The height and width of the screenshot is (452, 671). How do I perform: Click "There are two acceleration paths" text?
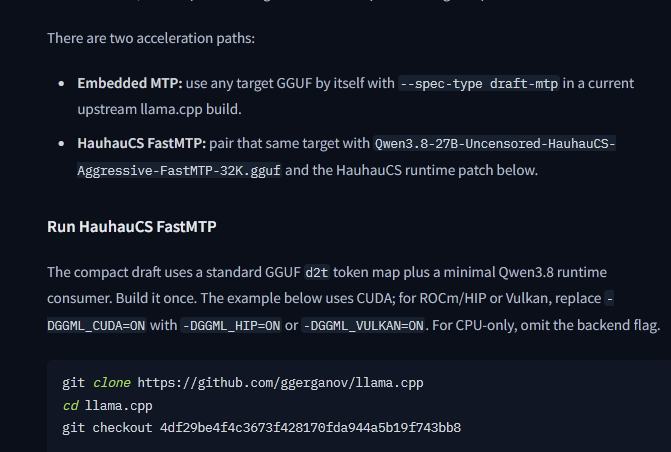tap(151, 38)
